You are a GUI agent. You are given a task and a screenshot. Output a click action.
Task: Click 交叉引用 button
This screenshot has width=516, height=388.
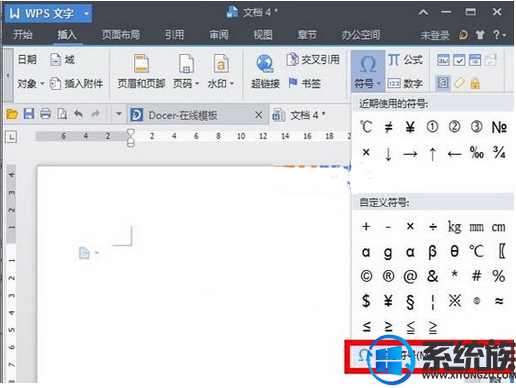[x=313, y=60]
